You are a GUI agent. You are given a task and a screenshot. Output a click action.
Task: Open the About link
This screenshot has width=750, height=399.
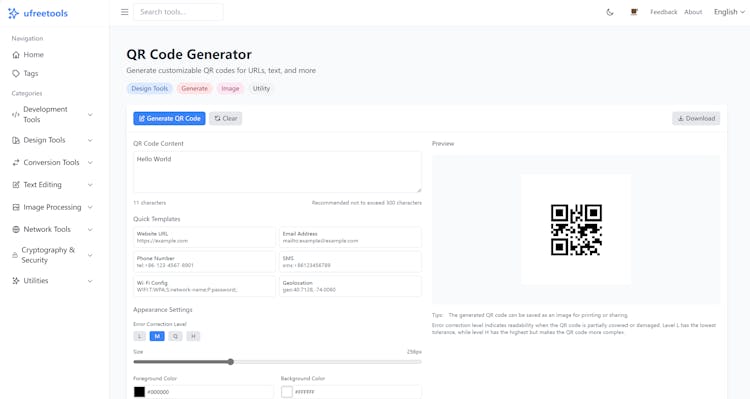(x=693, y=12)
